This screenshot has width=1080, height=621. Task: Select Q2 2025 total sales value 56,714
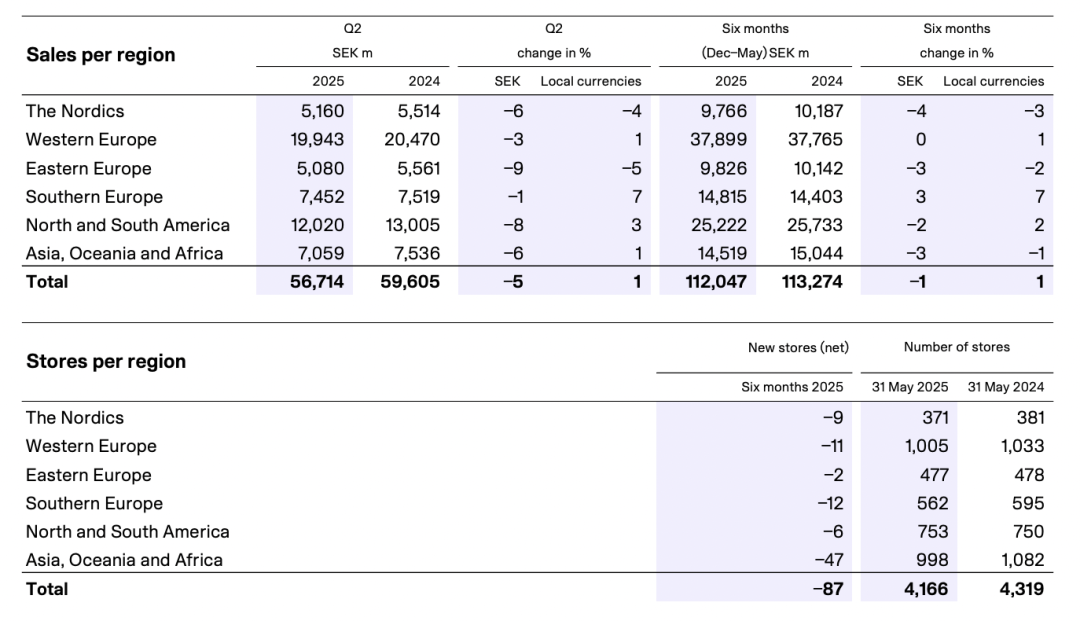317,282
